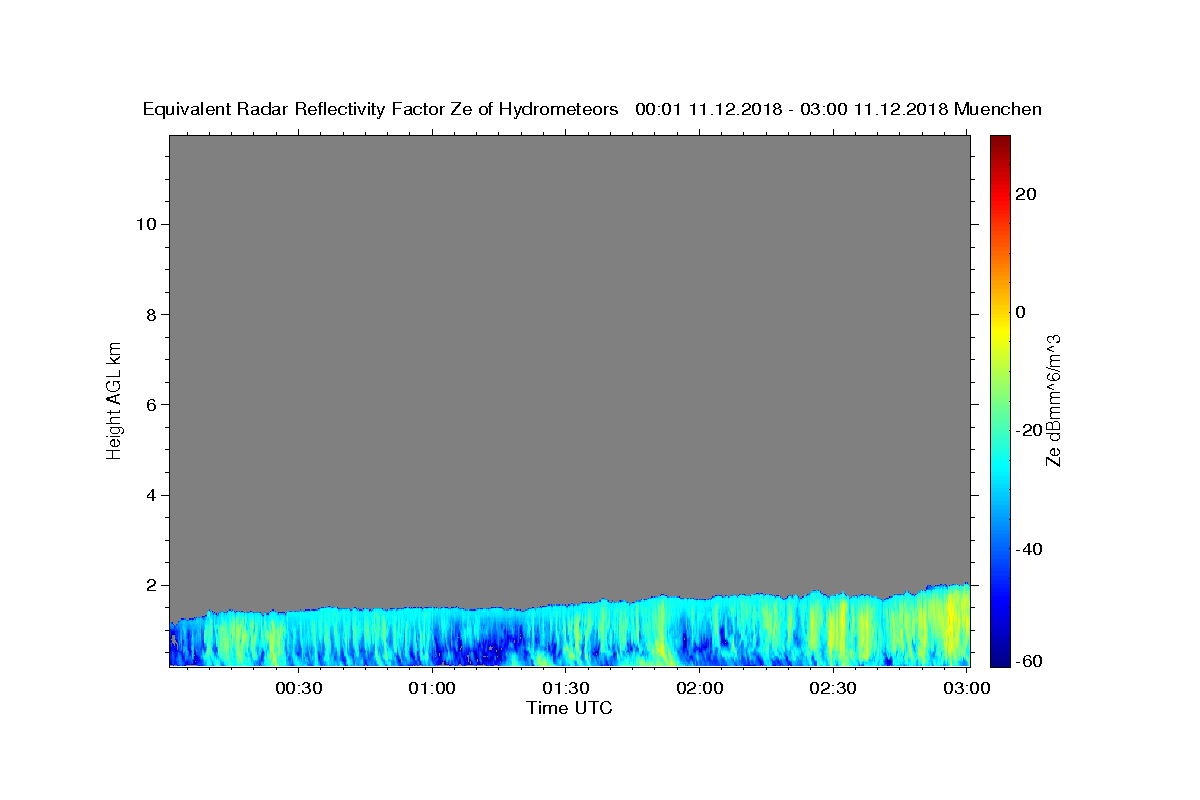Viewport: 1200px width, 800px height.
Task: Click the height tick label '8'
Action: click(151, 314)
